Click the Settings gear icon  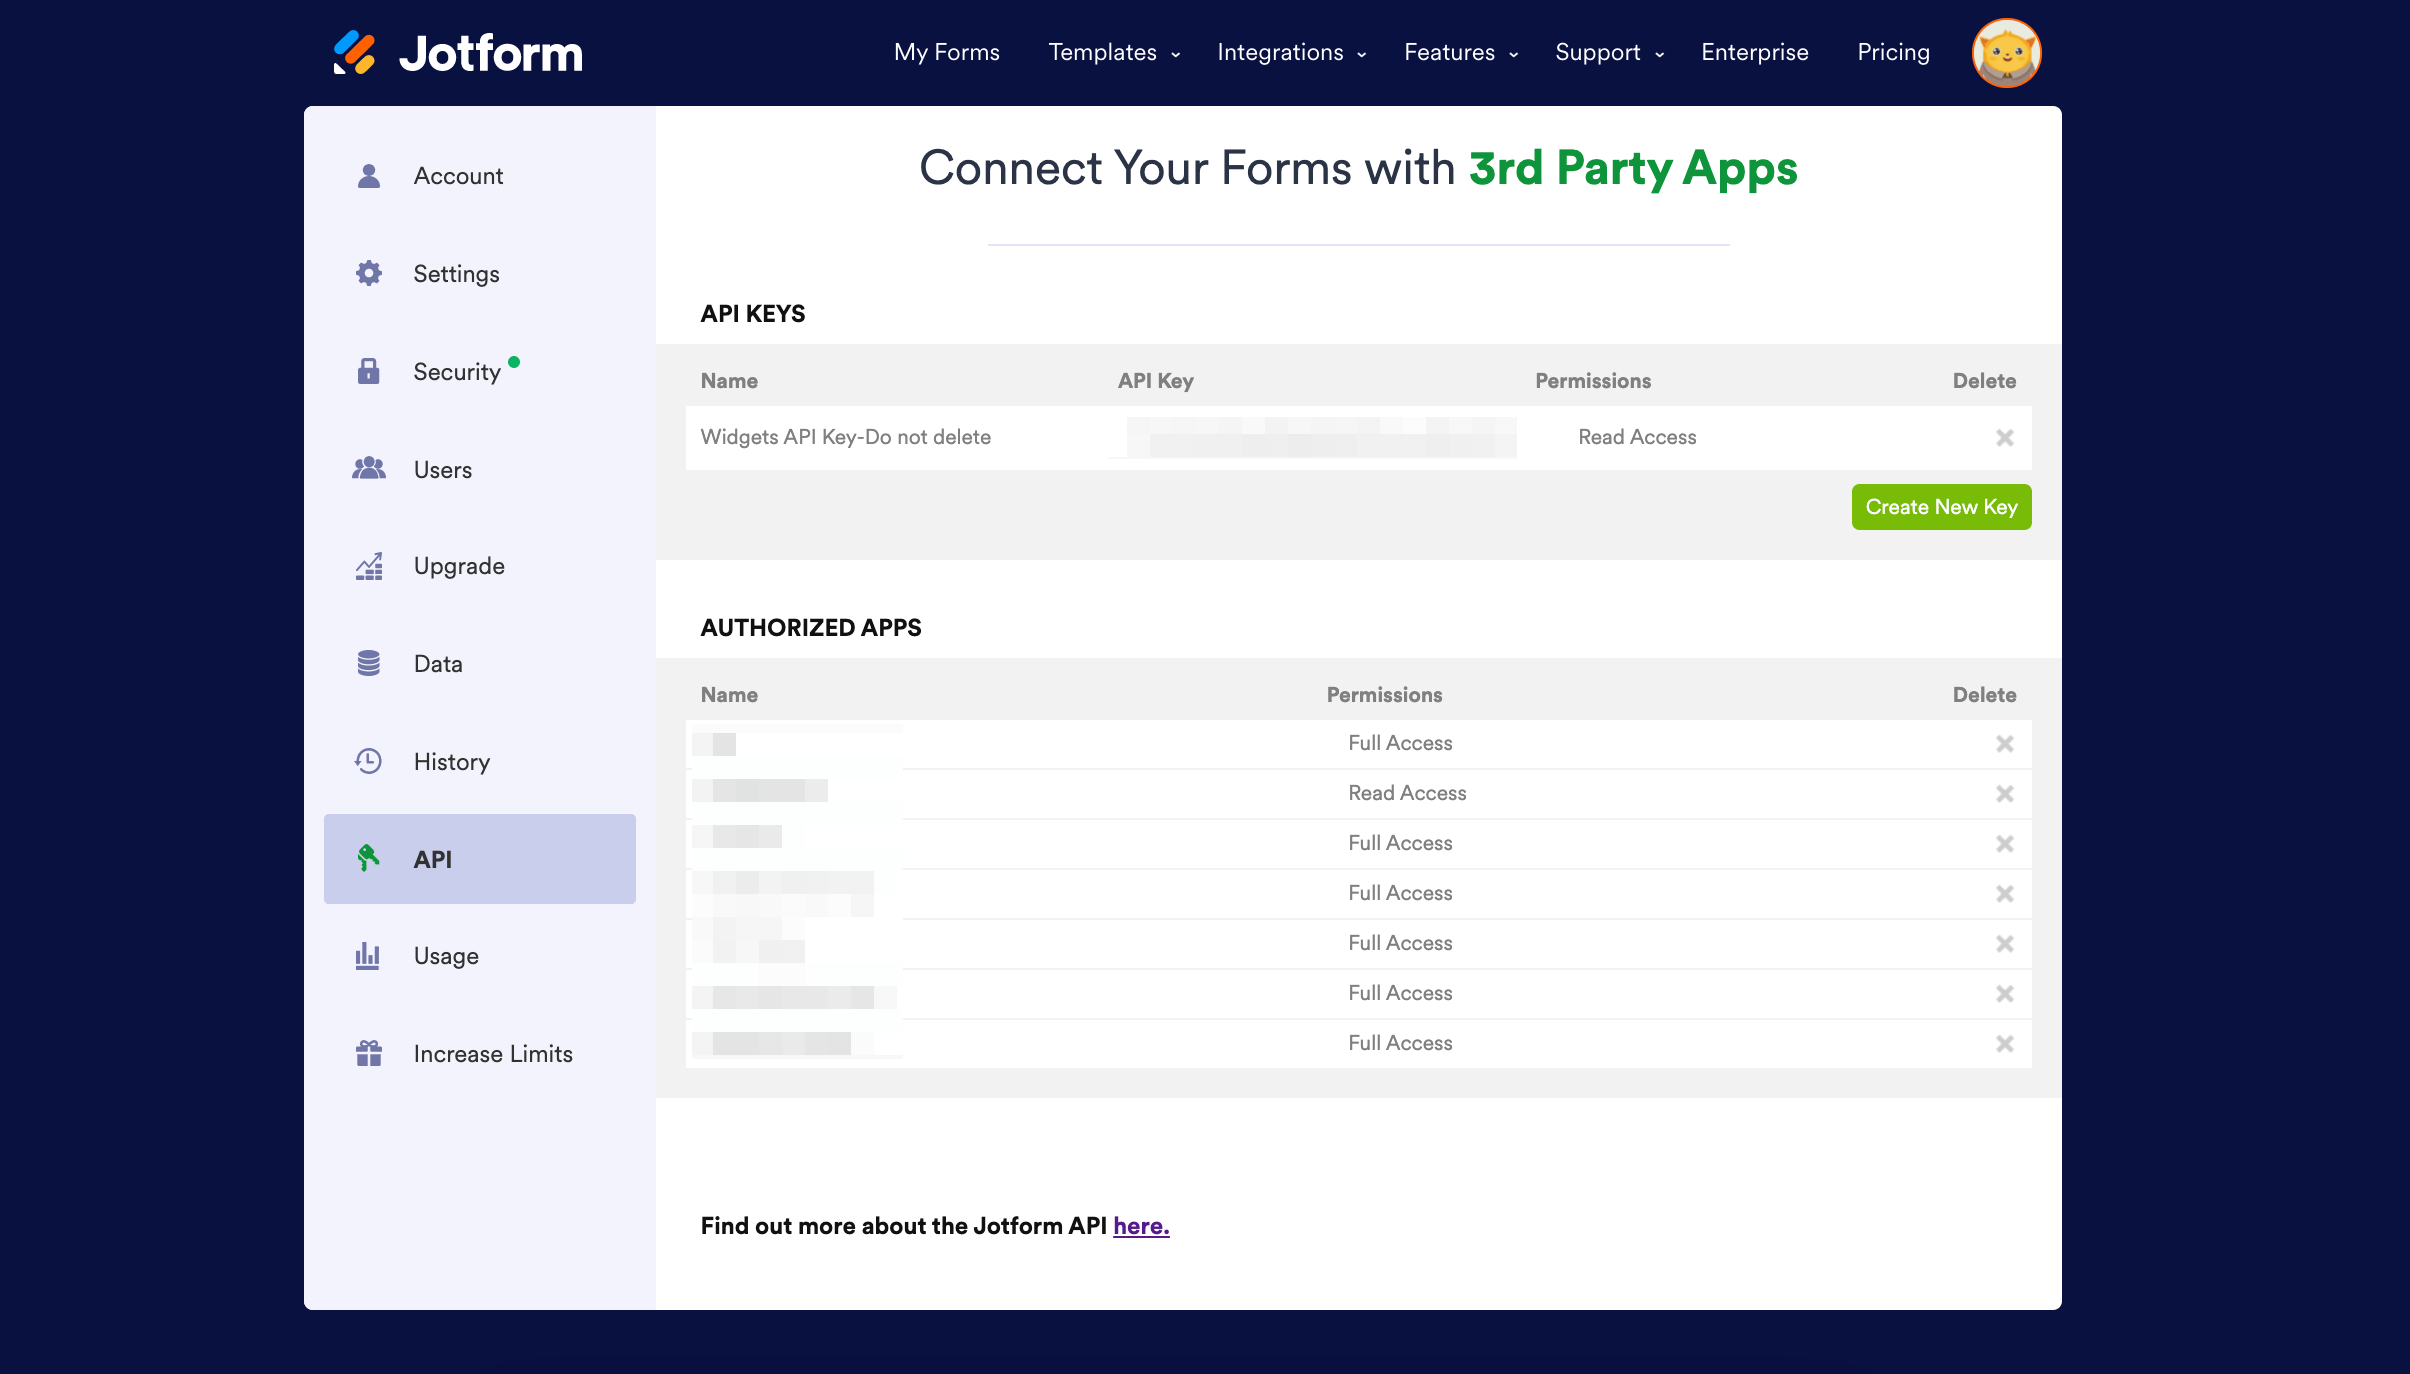tap(368, 273)
